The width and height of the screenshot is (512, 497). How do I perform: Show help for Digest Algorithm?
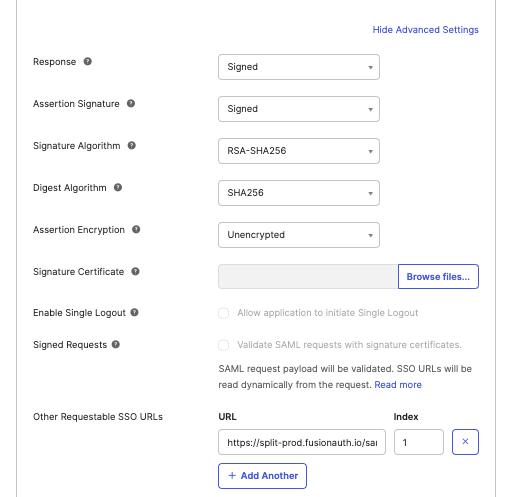pyautogui.click(x=118, y=187)
